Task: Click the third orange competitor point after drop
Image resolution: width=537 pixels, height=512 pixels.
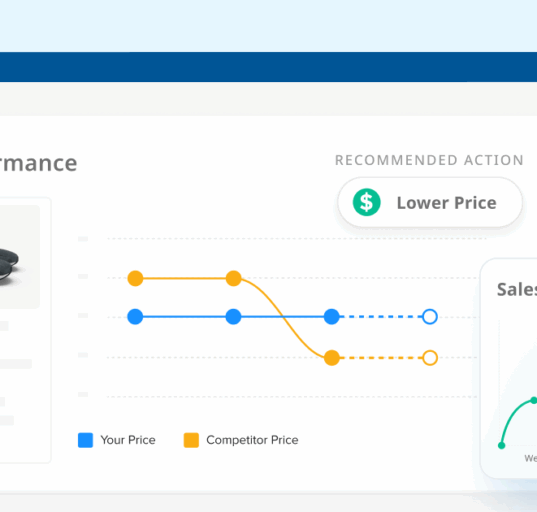Action: coord(332,358)
